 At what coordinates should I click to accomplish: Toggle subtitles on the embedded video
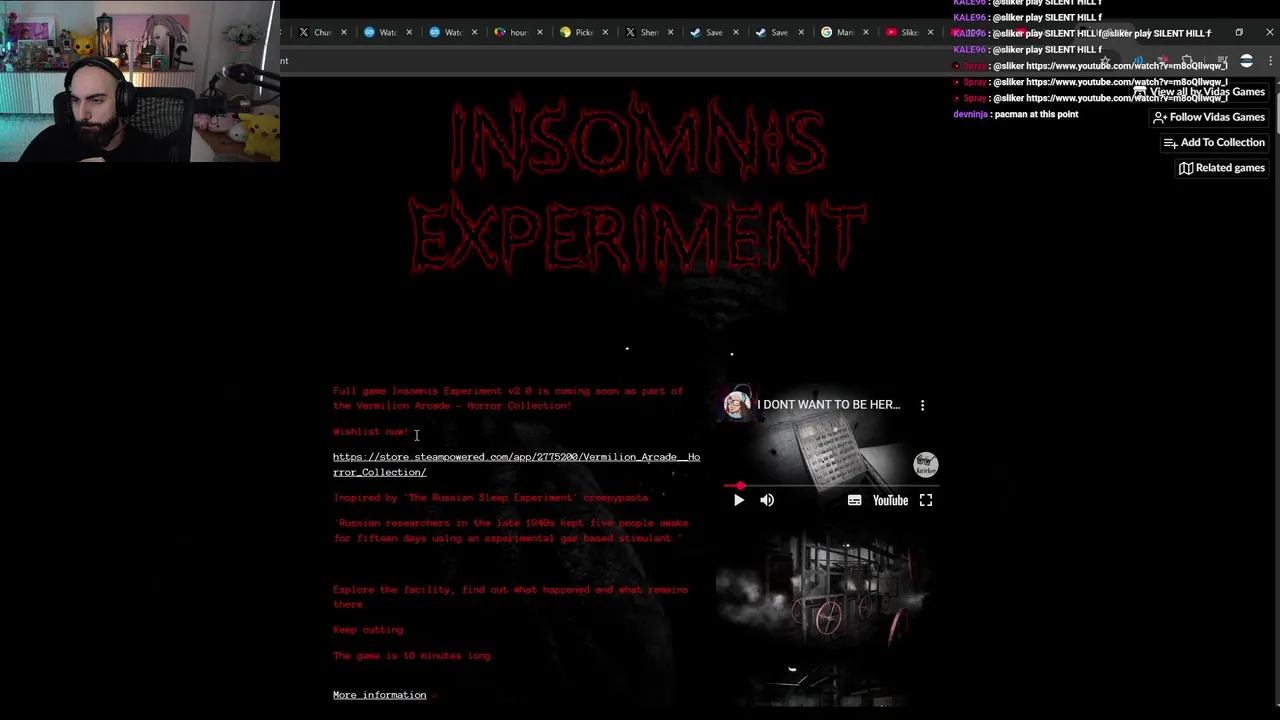click(x=854, y=500)
